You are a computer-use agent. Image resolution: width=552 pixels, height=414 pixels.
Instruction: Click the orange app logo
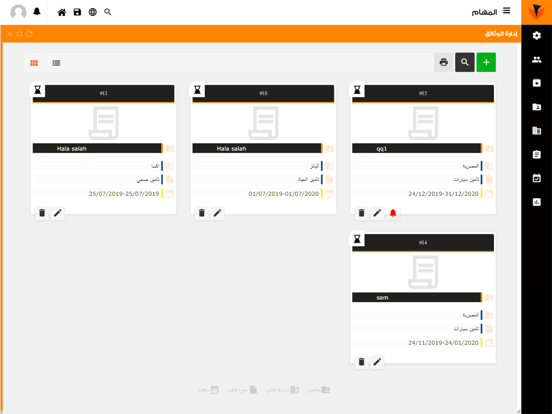pyautogui.click(x=537, y=12)
